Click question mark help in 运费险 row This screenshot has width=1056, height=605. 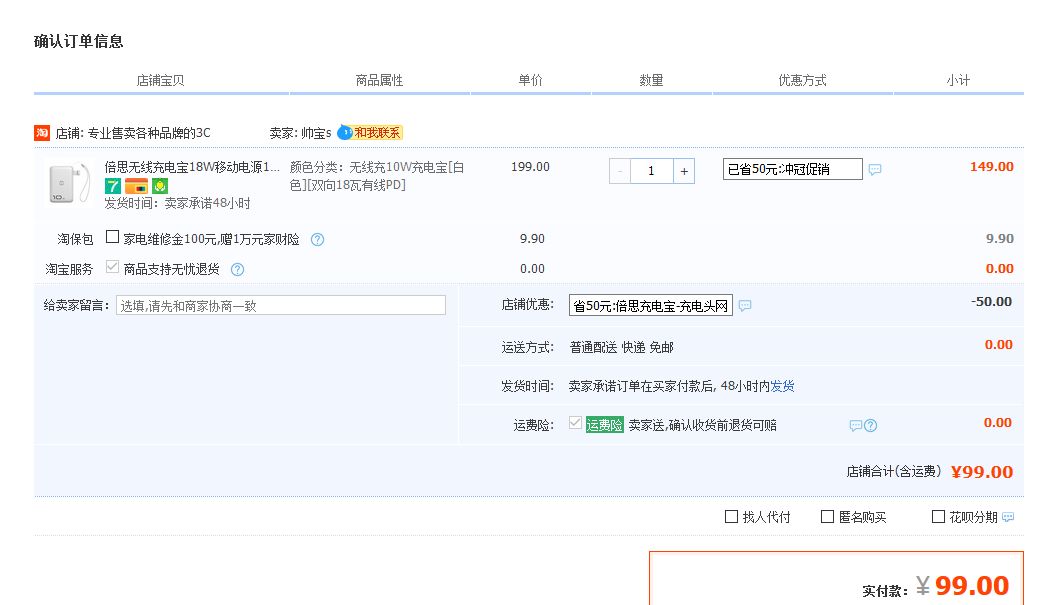[x=870, y=426]
